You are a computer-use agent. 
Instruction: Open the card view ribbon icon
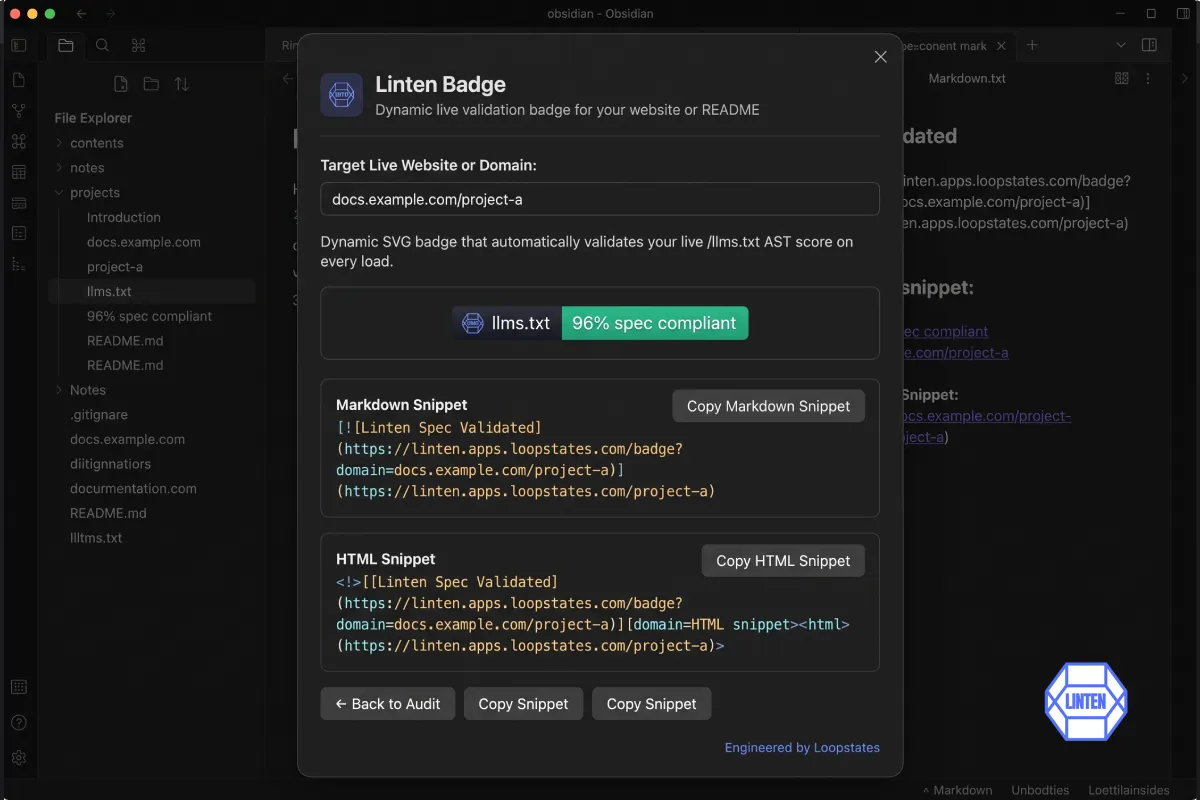[x=19, y=203]
